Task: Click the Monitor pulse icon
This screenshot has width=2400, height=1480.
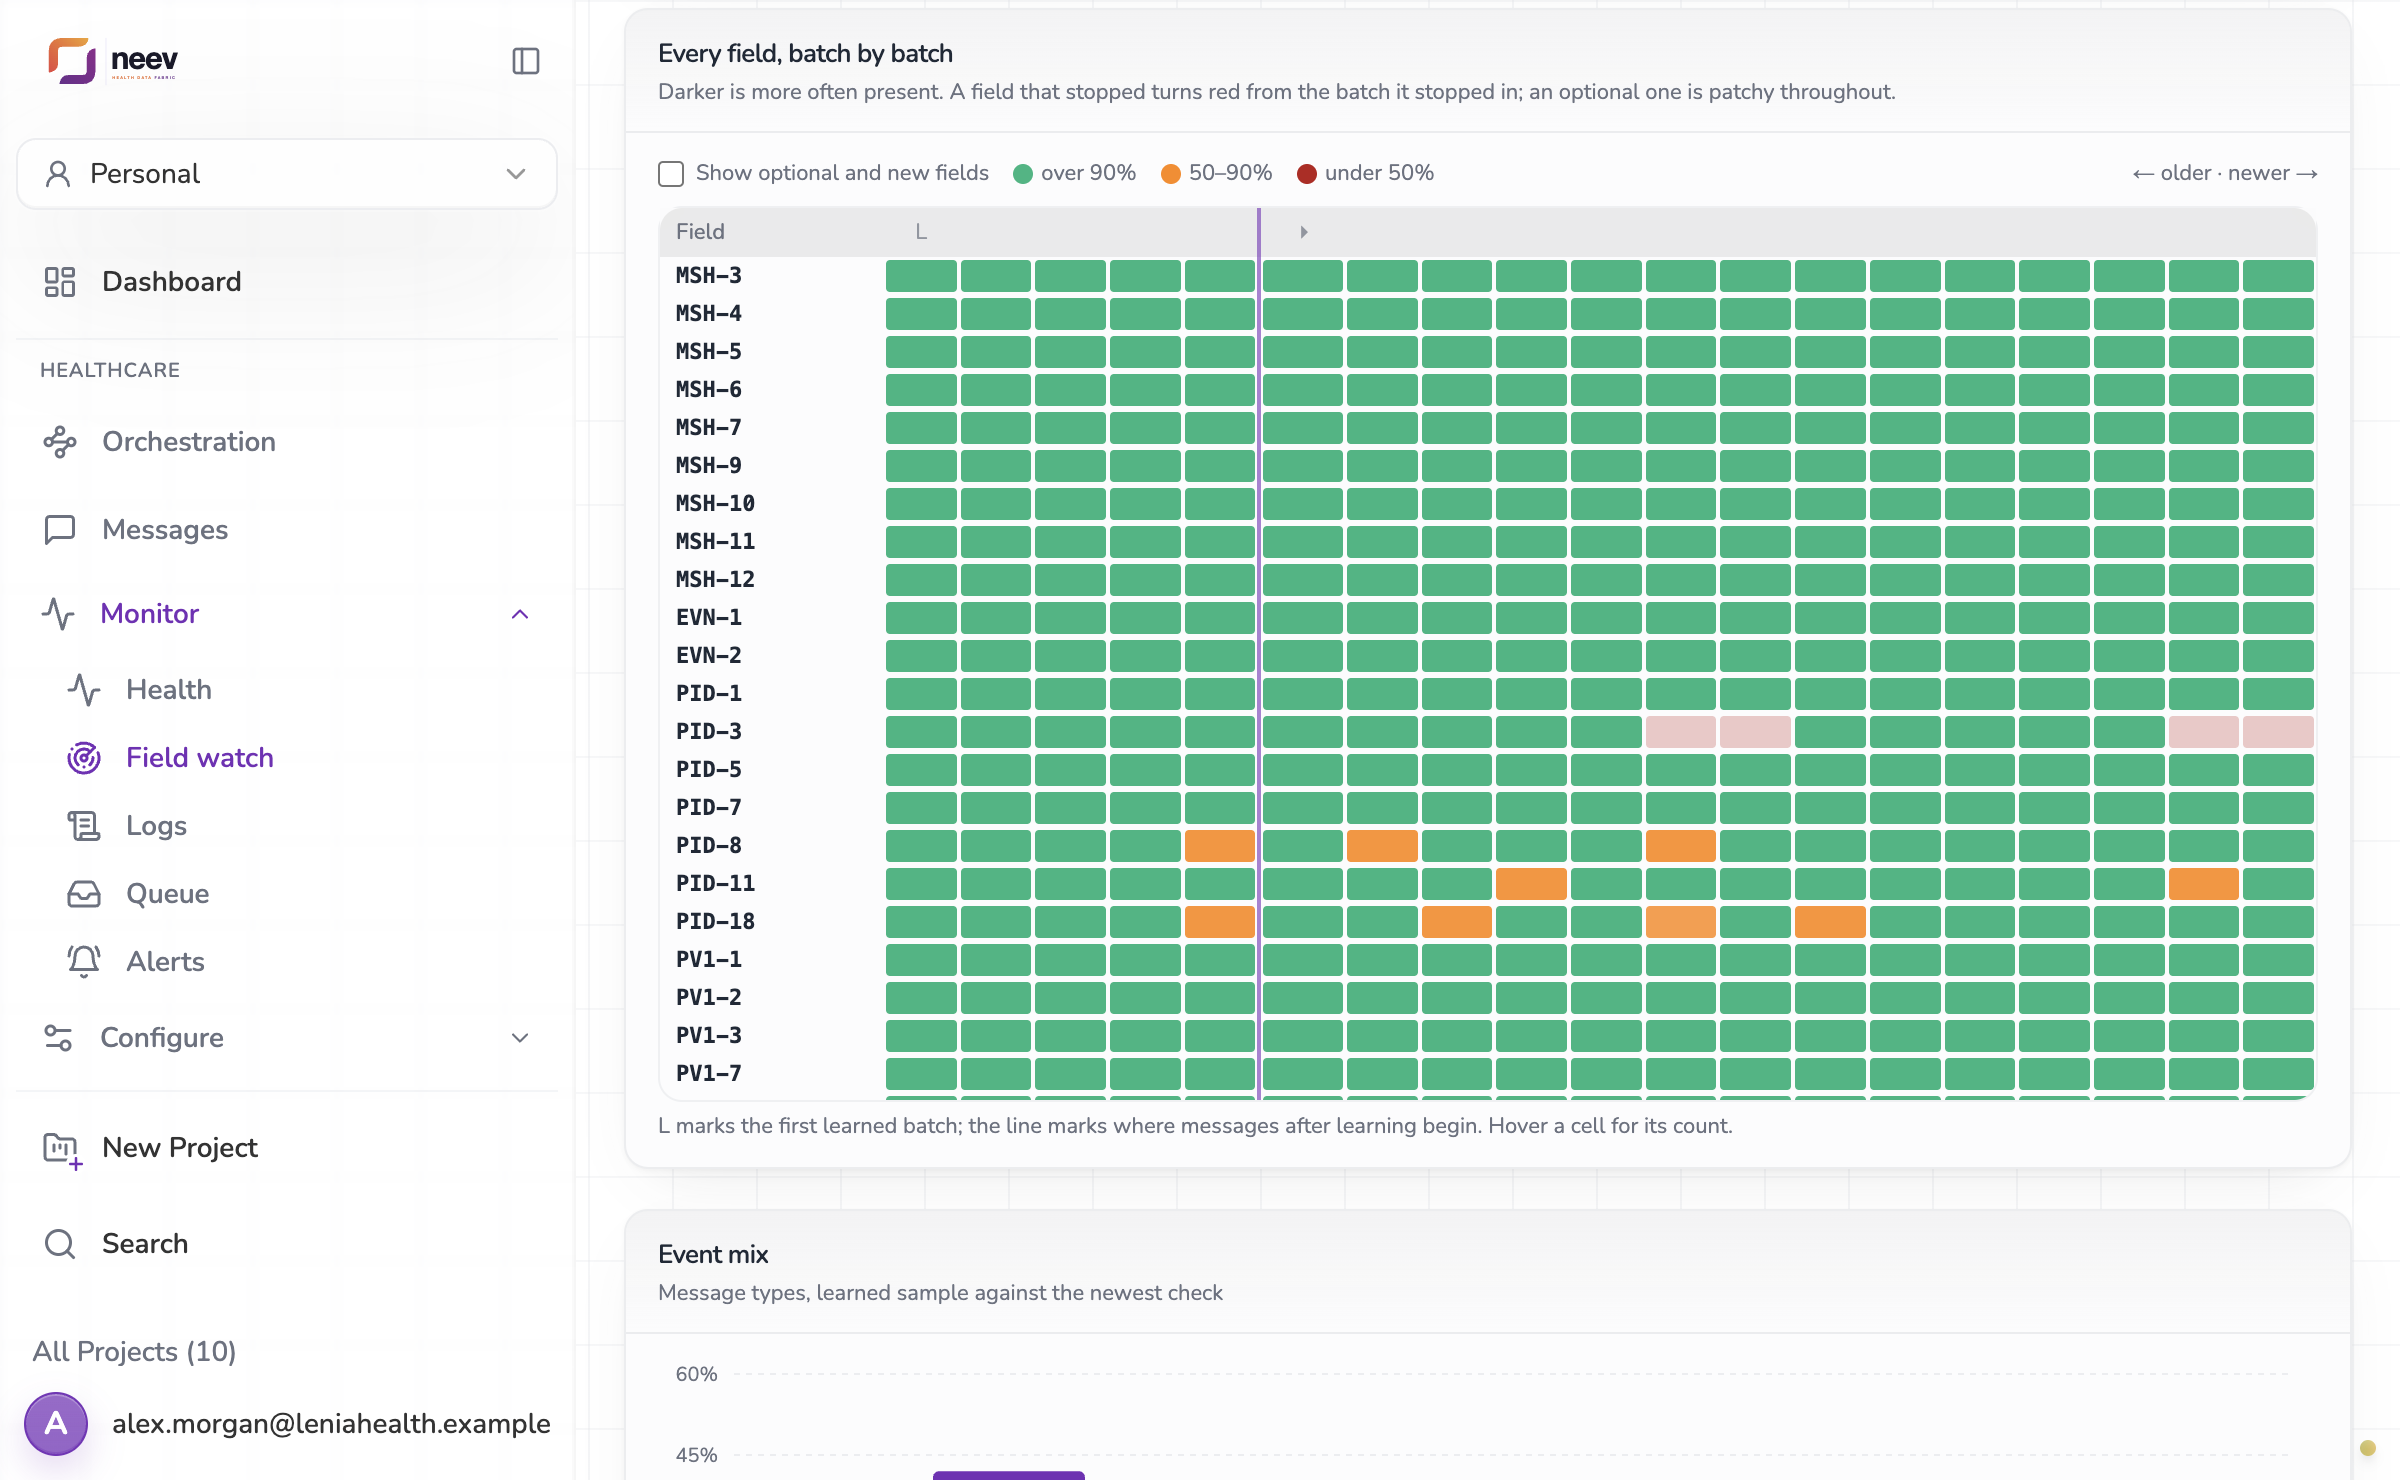Action: (58, 614)
